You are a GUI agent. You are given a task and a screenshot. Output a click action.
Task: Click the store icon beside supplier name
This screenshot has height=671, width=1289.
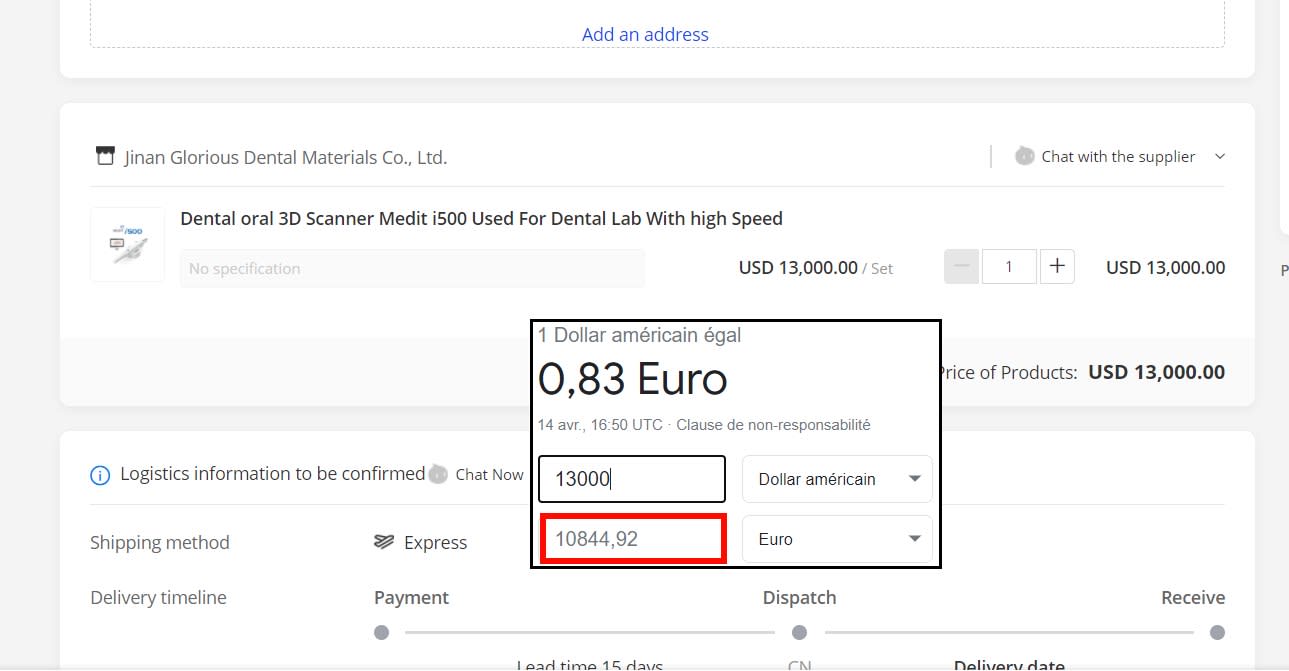(105, 156)
